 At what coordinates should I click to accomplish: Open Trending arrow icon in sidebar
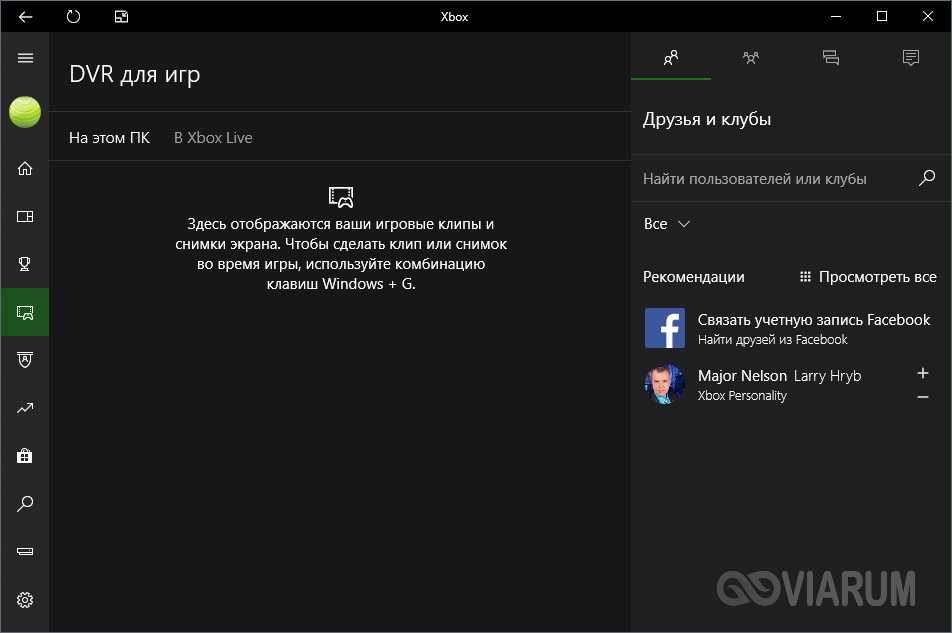pos(25,408)
